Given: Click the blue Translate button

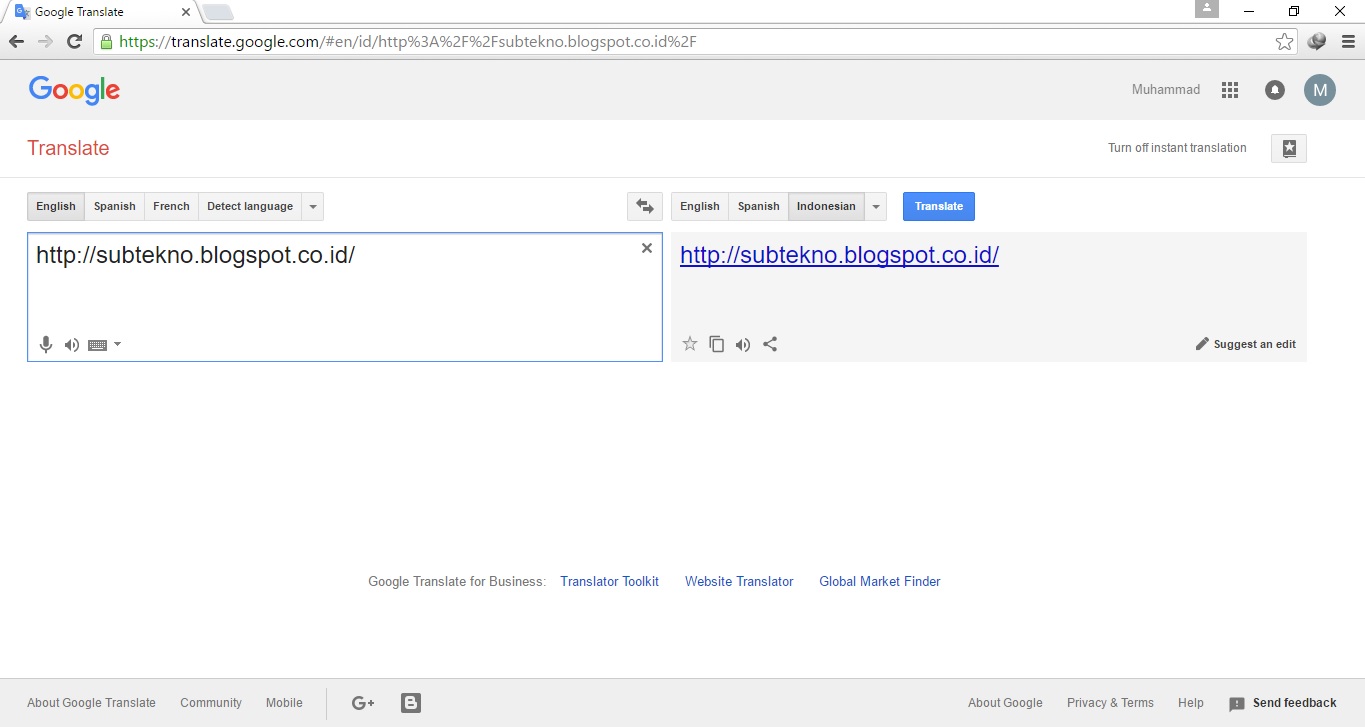Looking at the screenshot, I should pyautogui.click(x=939, y=206).
